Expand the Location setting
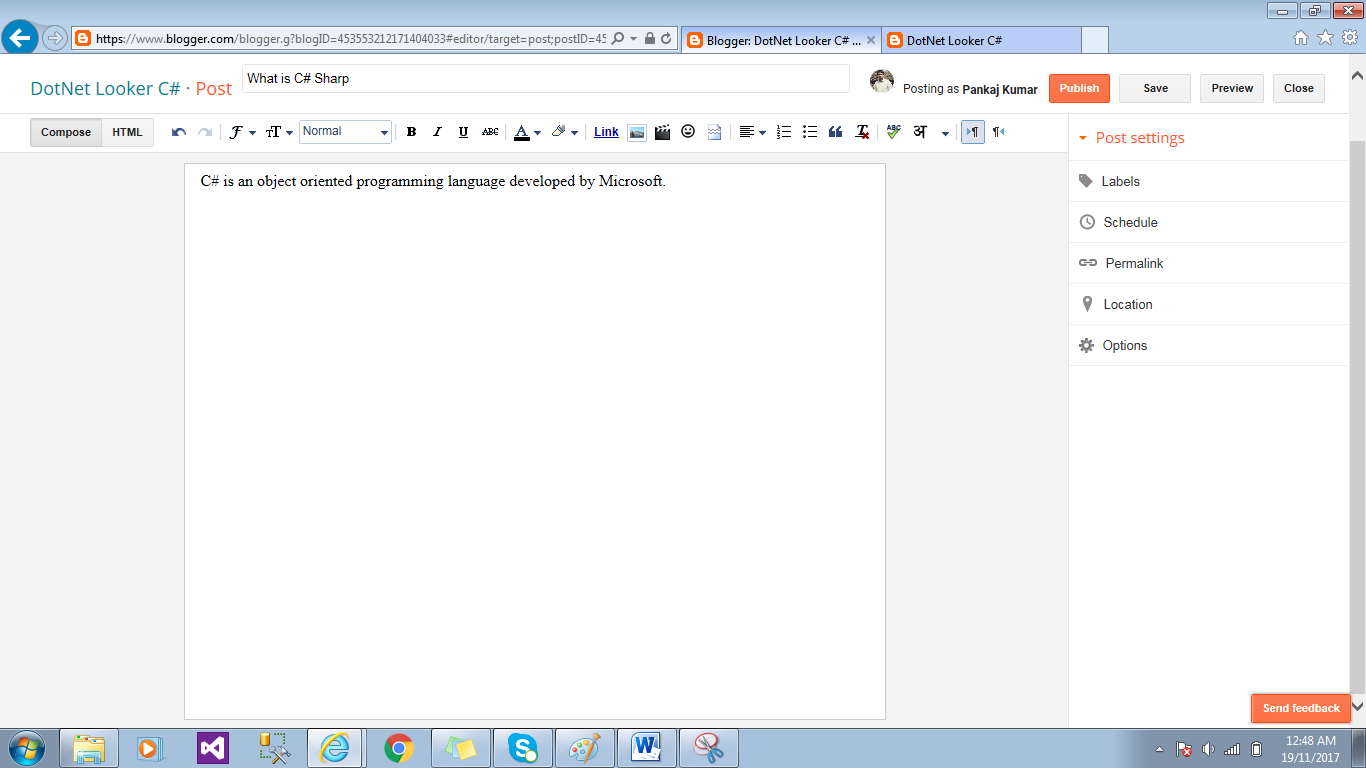1366x768 pixels. (1209, 304)
